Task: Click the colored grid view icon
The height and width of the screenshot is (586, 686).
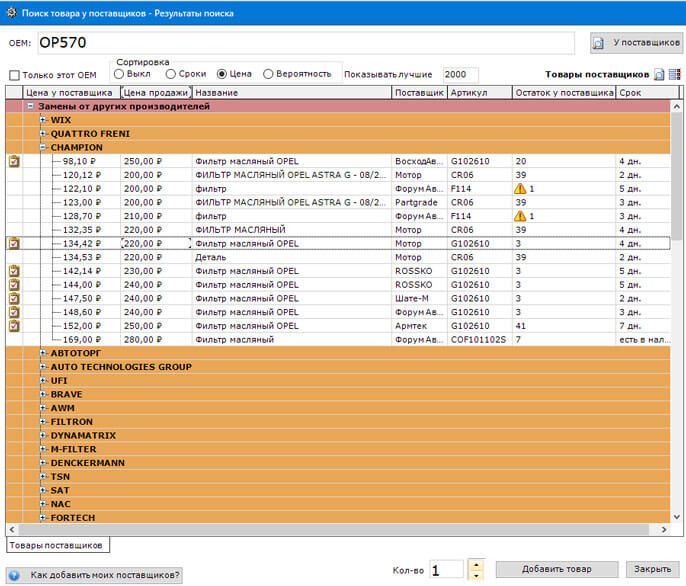Action: pos(674,75)
